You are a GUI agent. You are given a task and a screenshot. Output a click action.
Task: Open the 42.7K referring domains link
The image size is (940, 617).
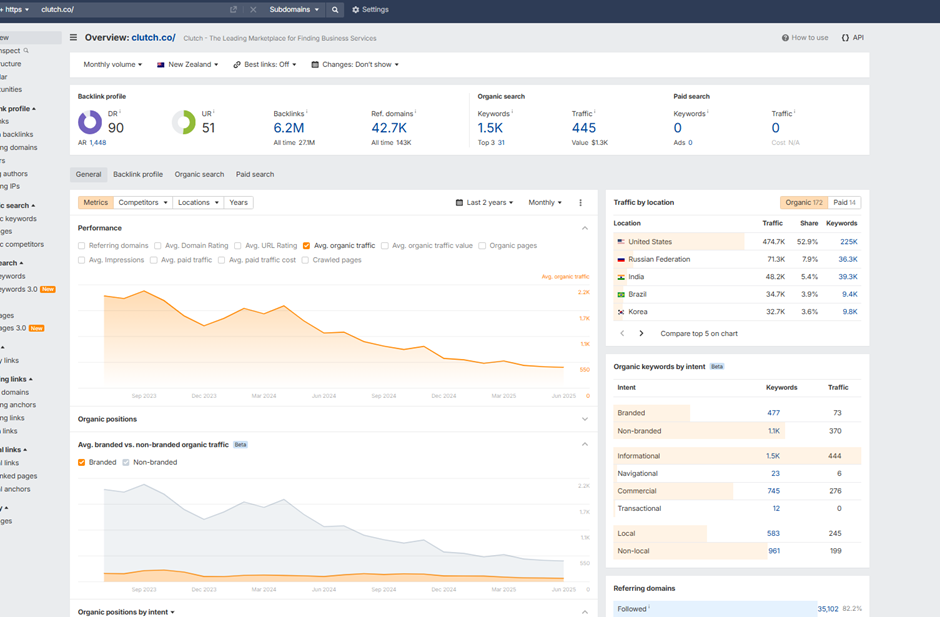coord(389,128)
